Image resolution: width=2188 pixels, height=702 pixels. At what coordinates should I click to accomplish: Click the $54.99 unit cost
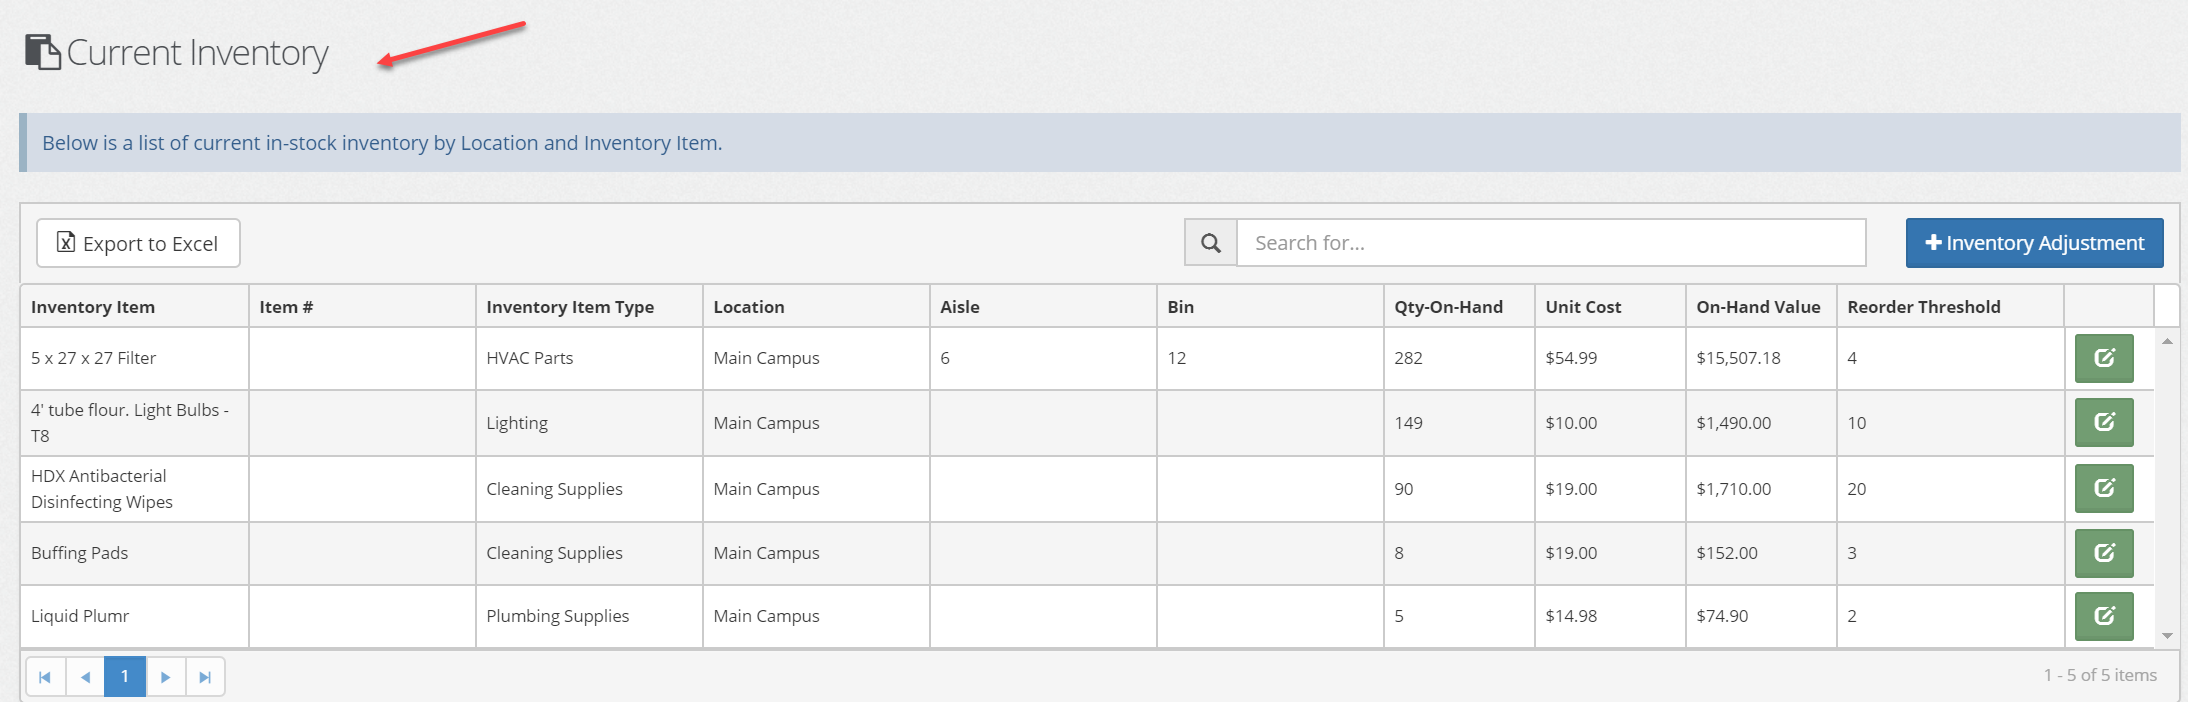click(x=1571, y=358)
